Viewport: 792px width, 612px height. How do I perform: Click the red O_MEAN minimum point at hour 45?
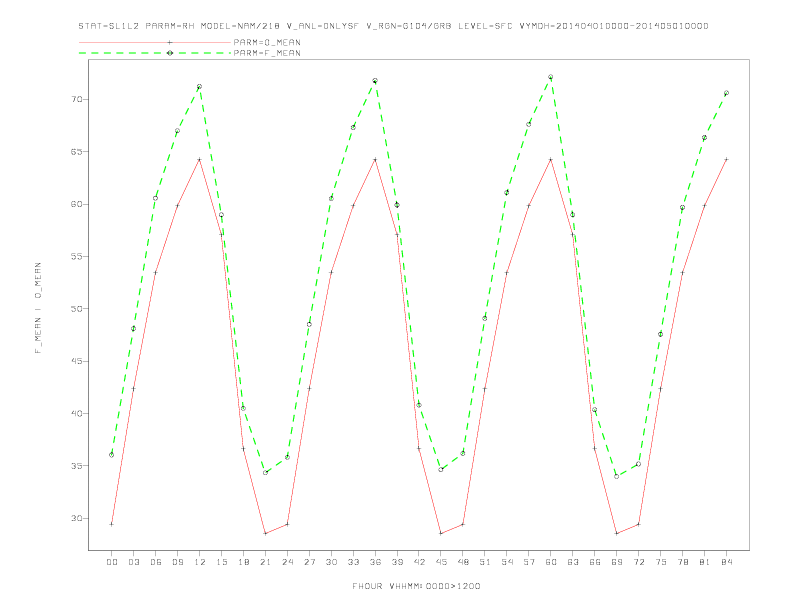(x=441, y=533)
